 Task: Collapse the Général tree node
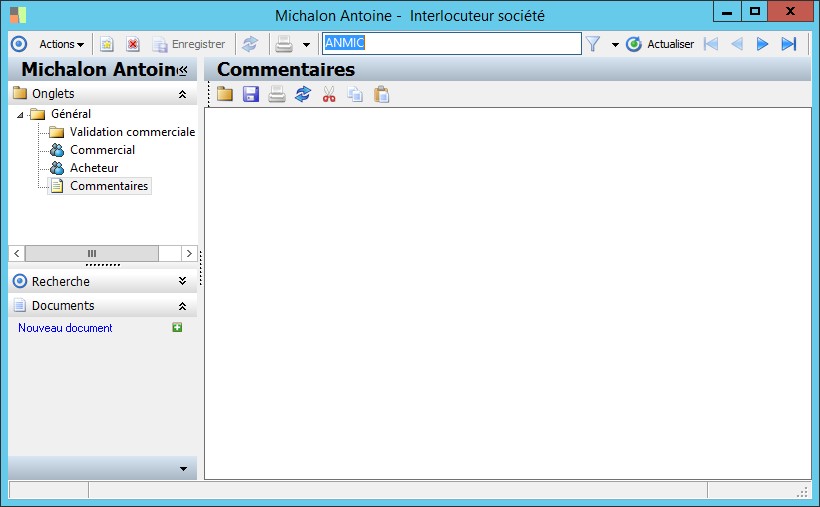point(20,115)
